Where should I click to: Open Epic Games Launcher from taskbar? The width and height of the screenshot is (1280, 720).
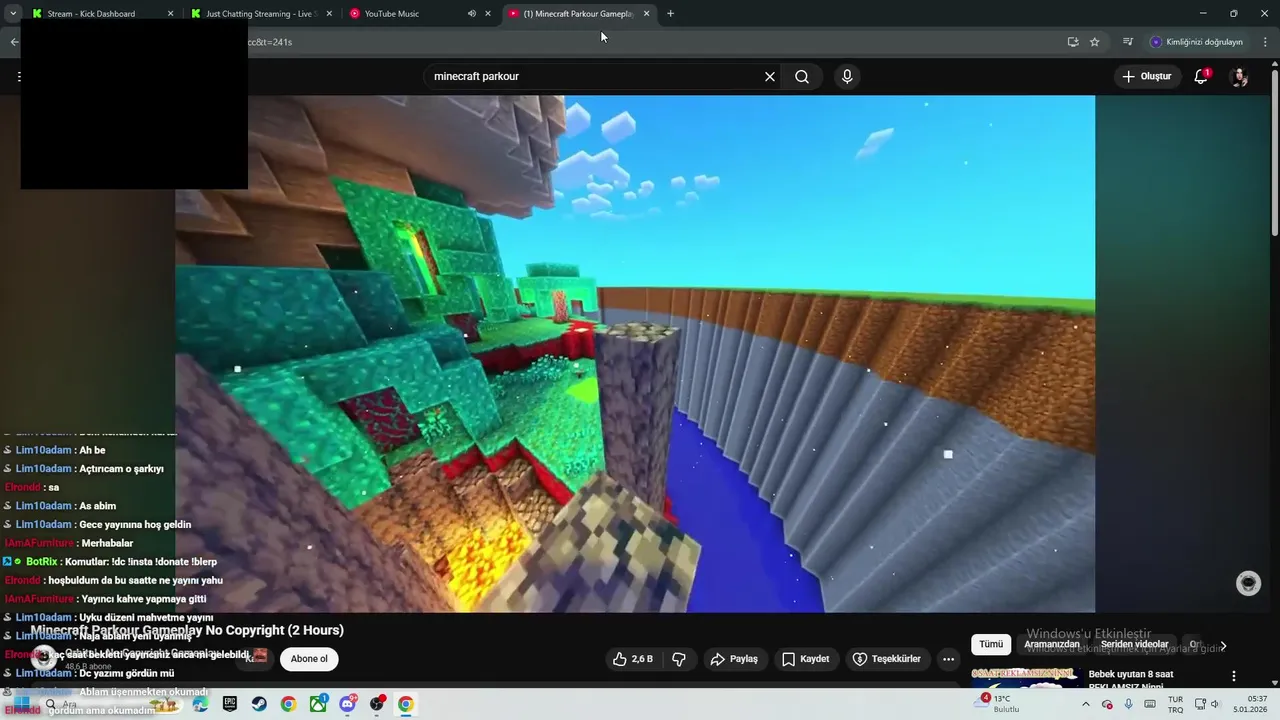click(x=230, y=704)
